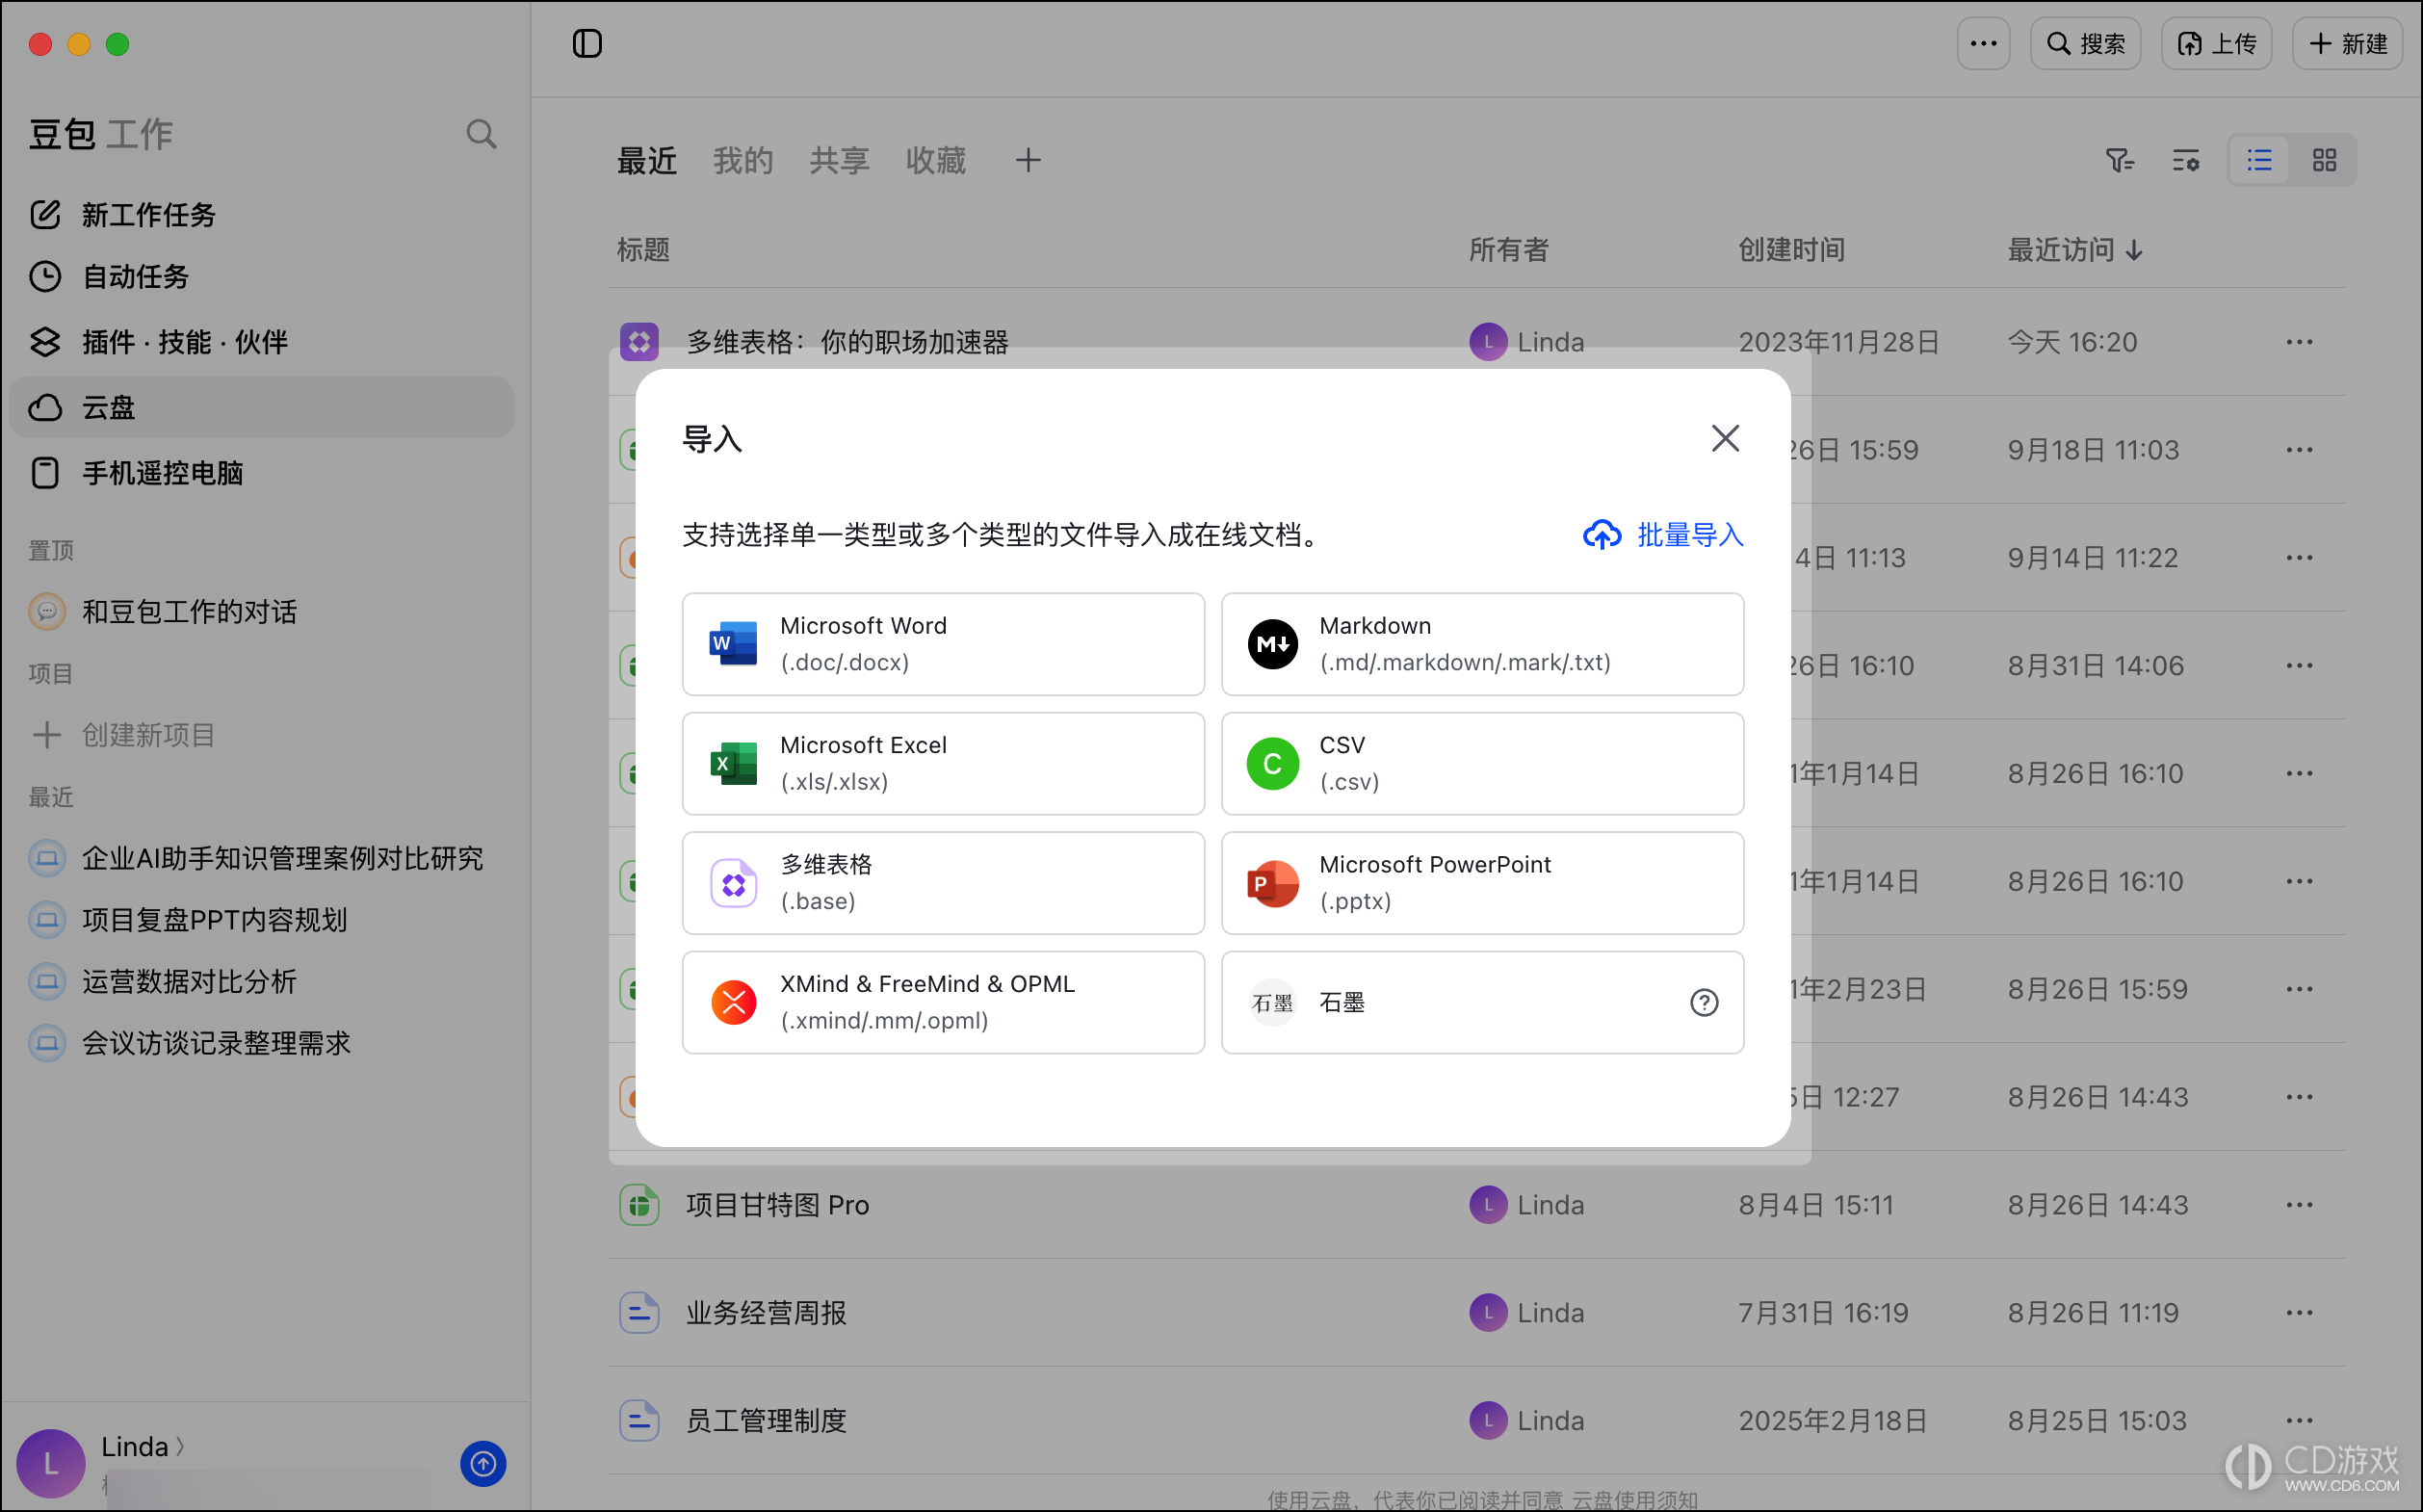Select 云盘 in sidebar

(262, 407)
